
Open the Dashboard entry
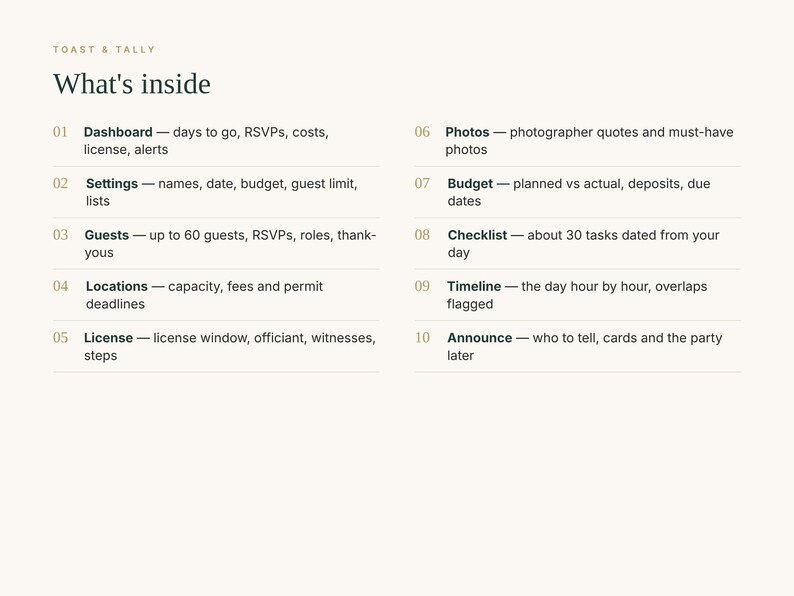click(118, 132)
